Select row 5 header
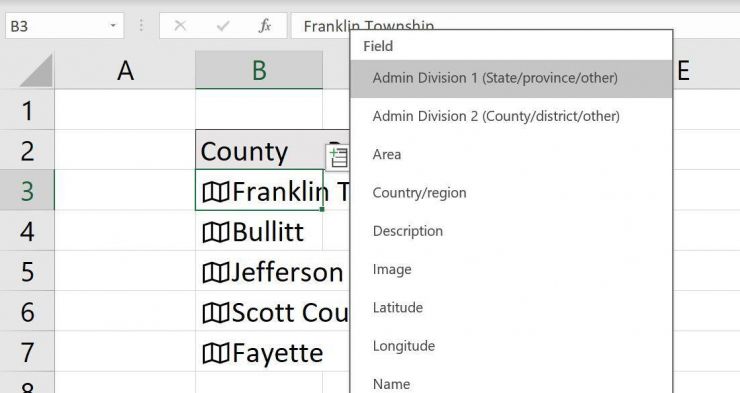The height and width of the screenshot is (393, 740). (x=27, y=272)
